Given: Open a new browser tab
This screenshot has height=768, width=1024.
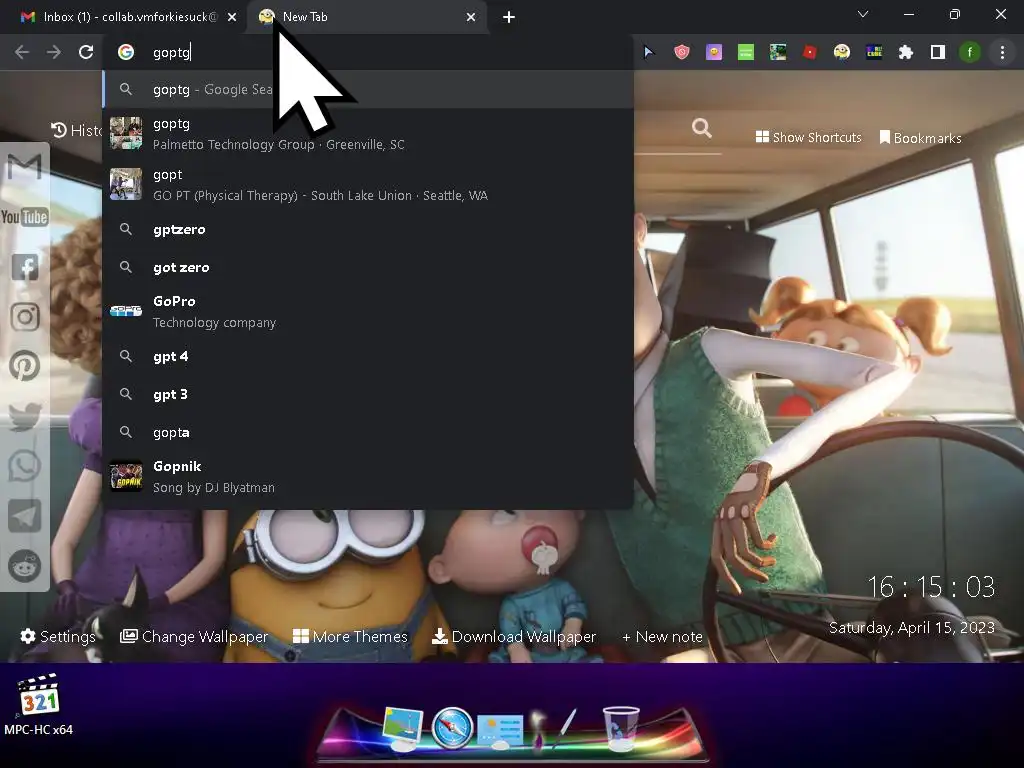Looking at the screenshot, I should pyautogui.click(x=509, y=17).
